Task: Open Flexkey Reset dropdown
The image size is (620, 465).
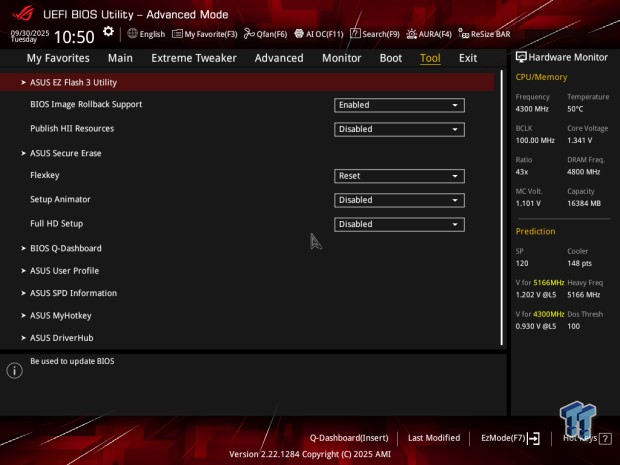Action: point(399,176)
